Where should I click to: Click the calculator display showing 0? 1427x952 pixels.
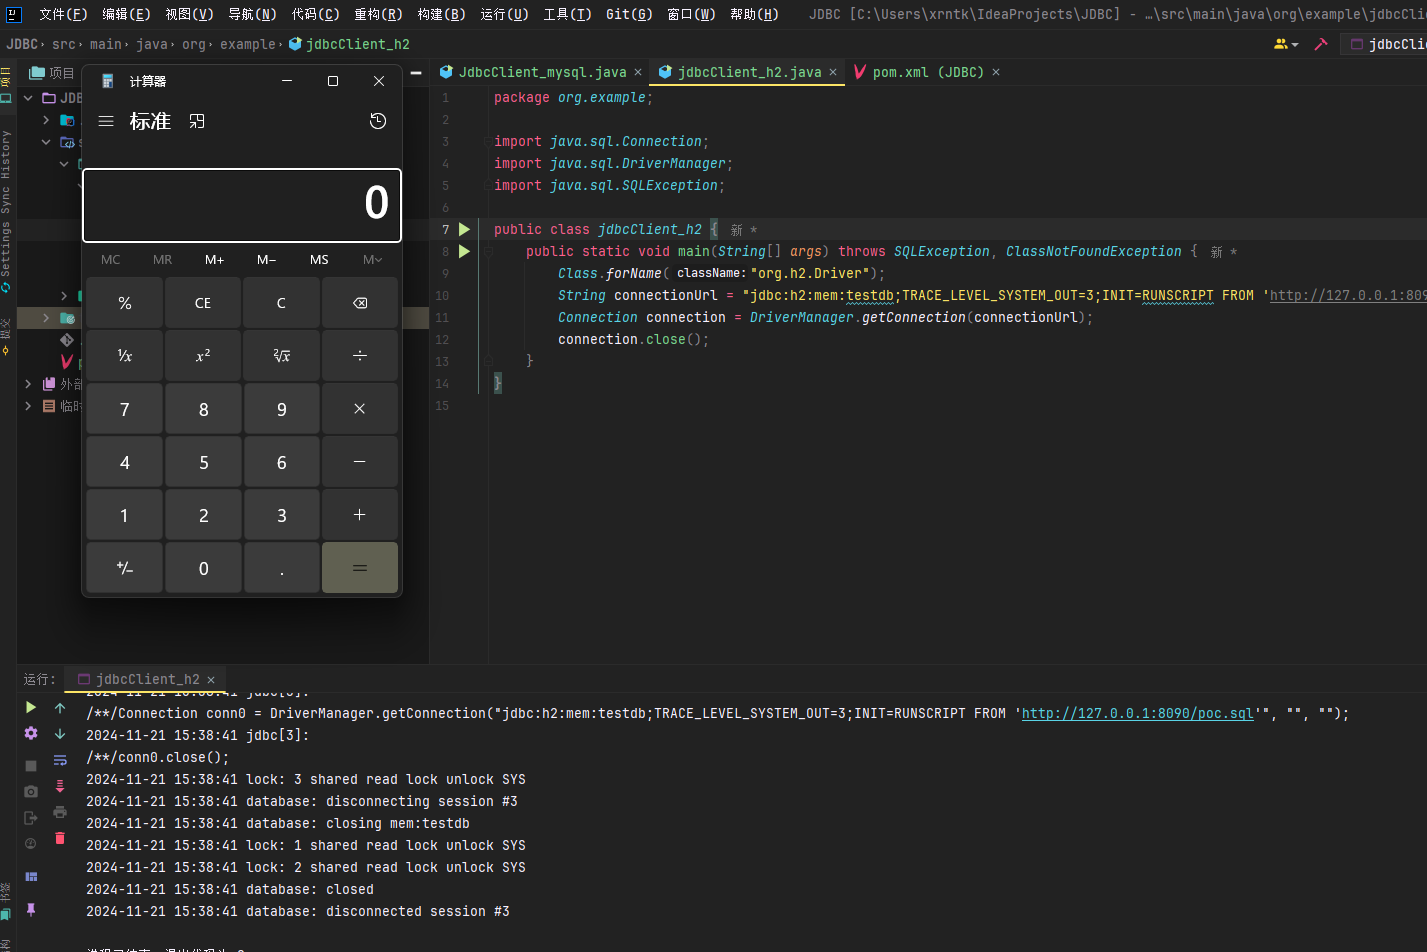242,205
